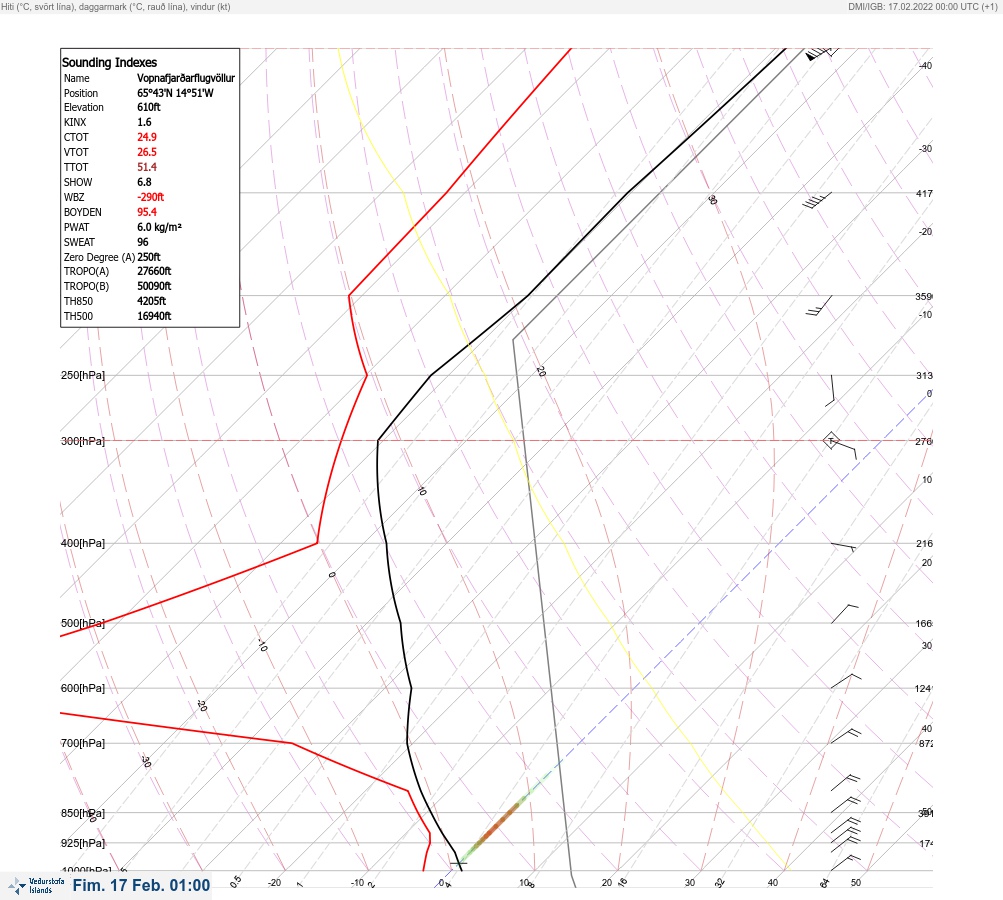
Task: Click the Veðurstofa Íslands logo
Action: pyautogui.click(x=36, y=885)
